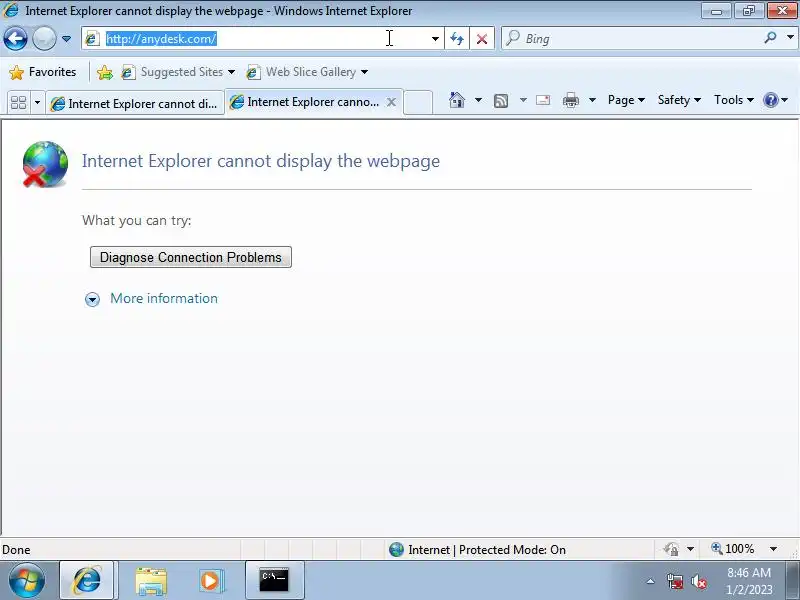Screen dimensions: 800x600
Task: Click the Forward navigation arrow
Action: [44, 38]
